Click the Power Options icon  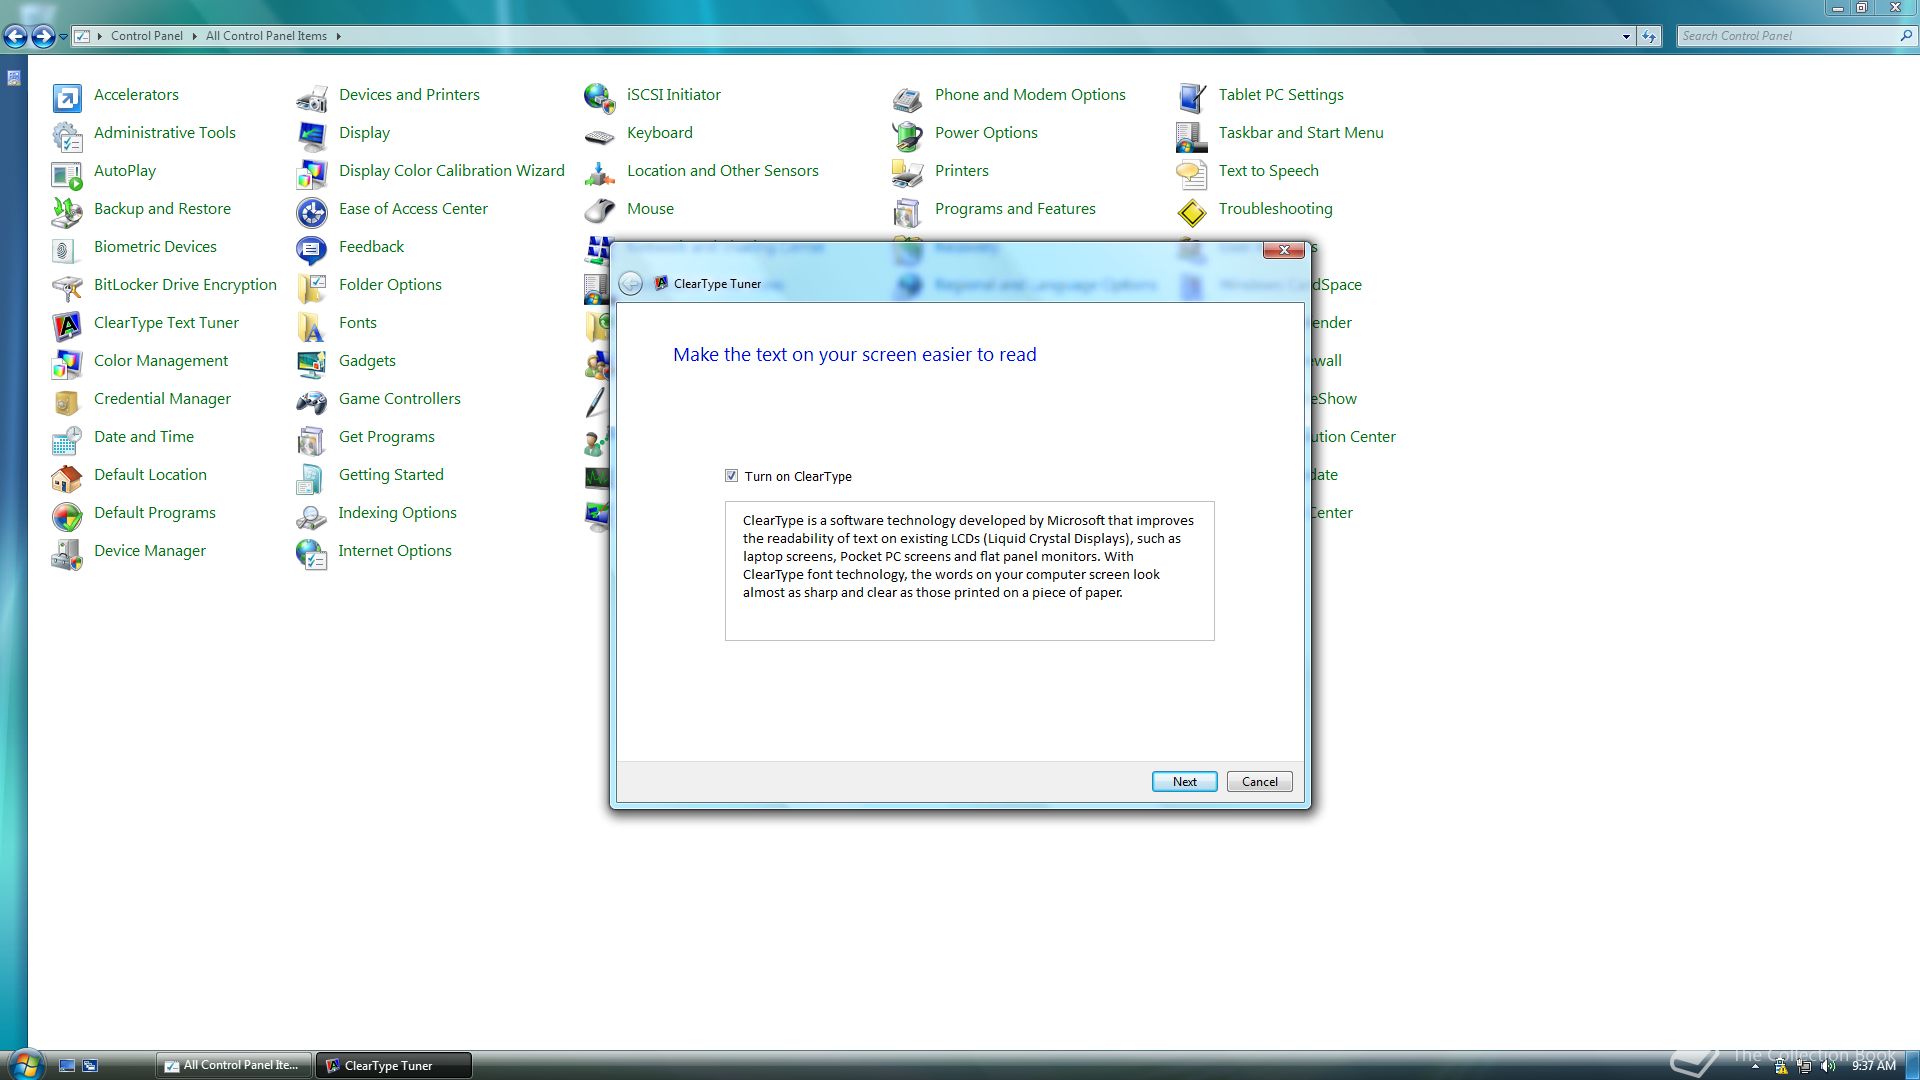click(x=908, y=135)
